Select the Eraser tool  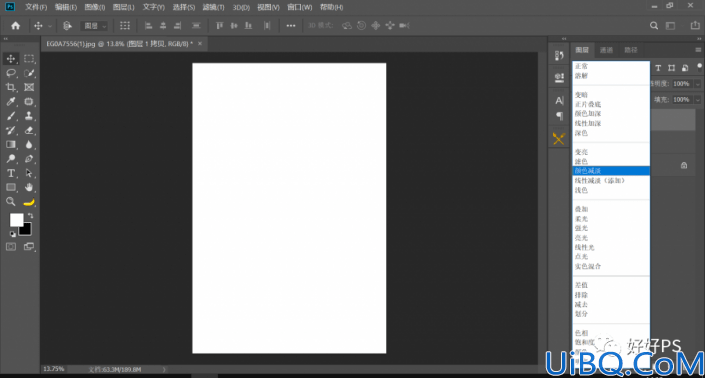click(29, 130)
